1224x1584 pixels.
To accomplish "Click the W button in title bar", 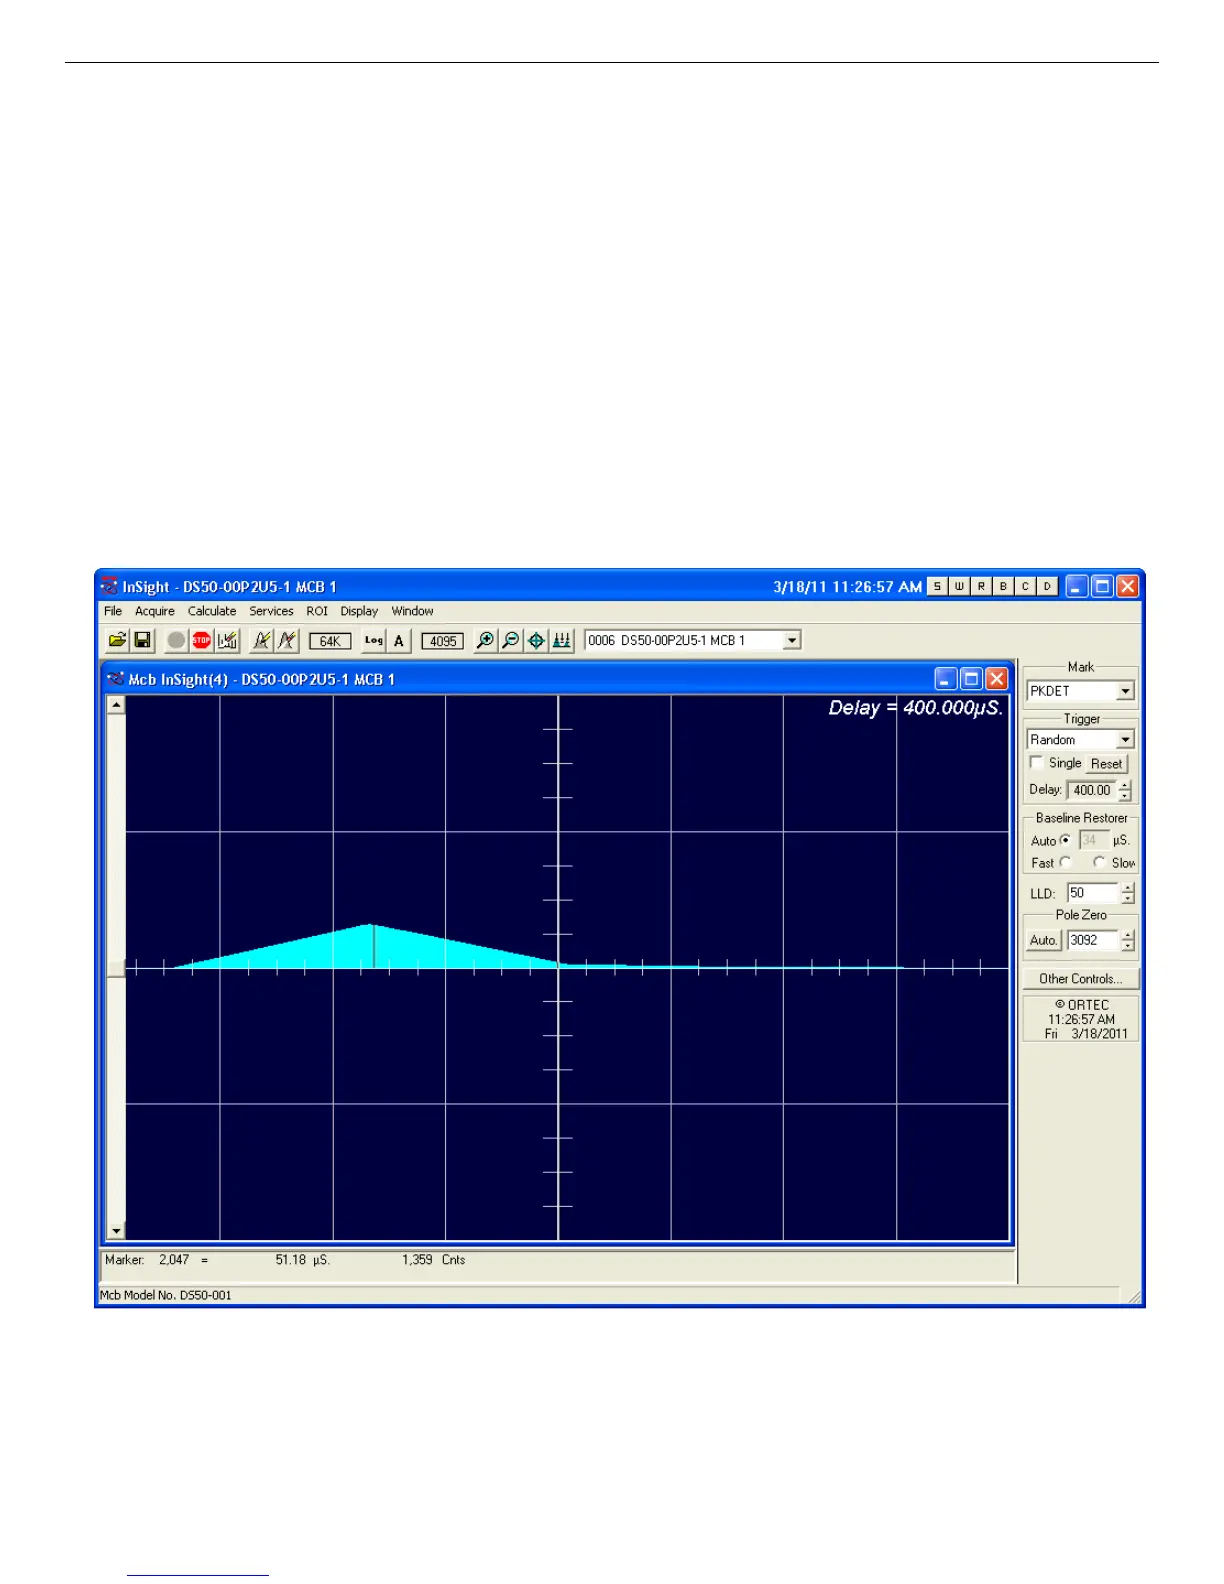I will (x=959, y=586).
